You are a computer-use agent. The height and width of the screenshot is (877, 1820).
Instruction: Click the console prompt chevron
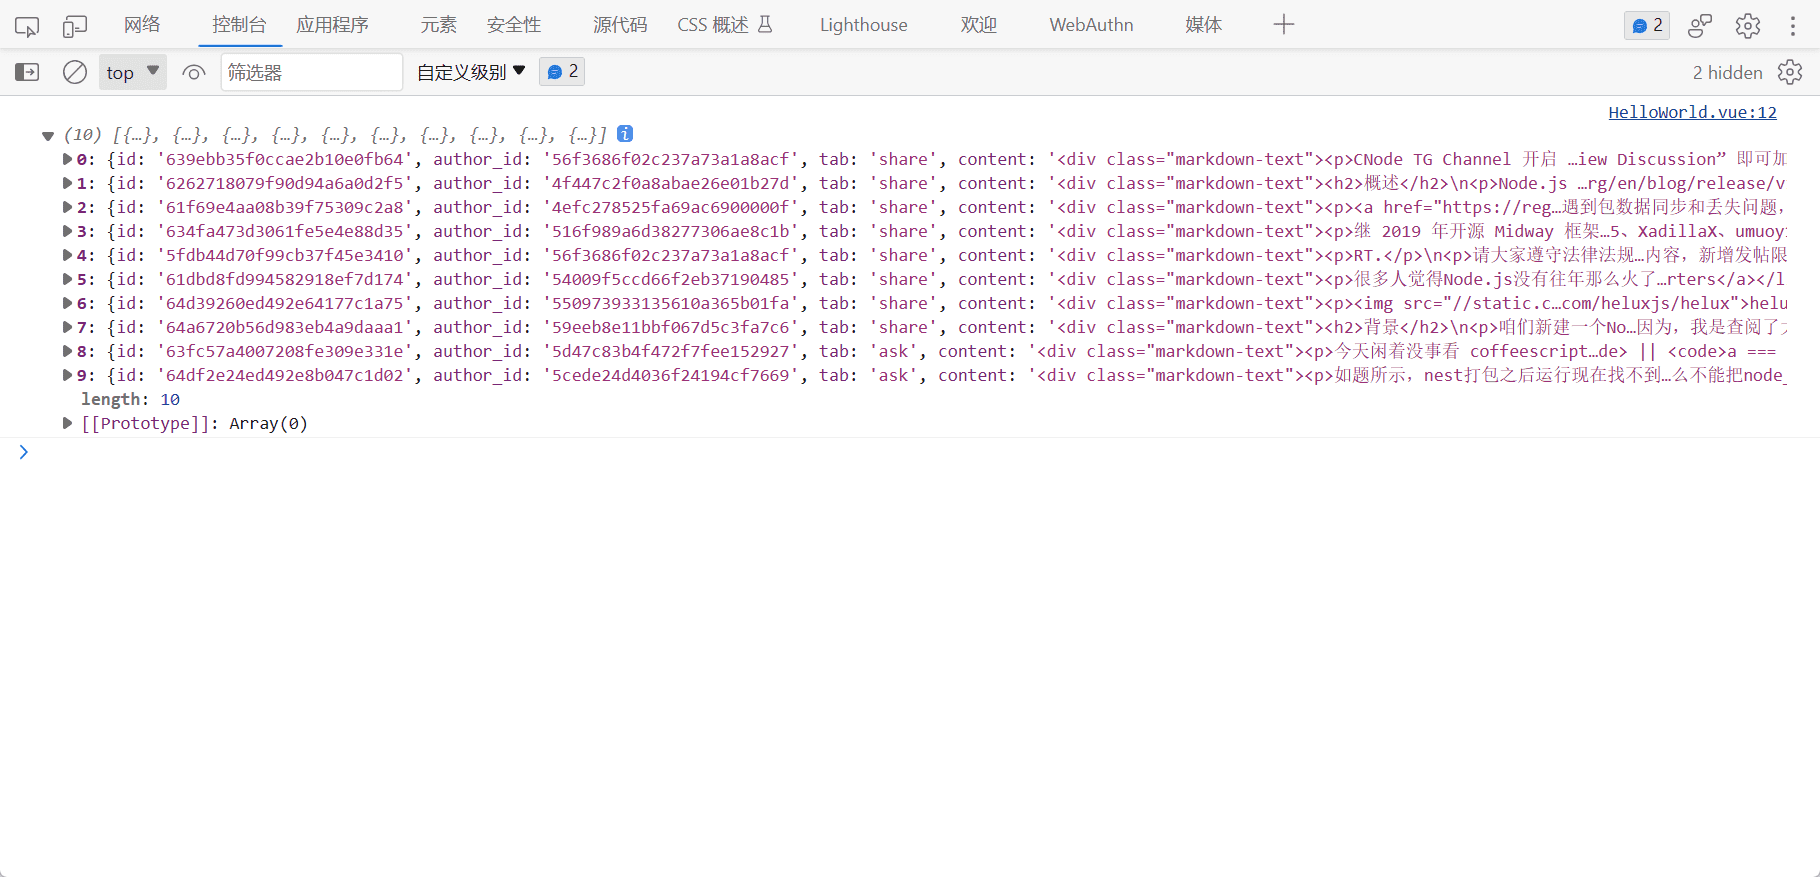coord(23,452)
